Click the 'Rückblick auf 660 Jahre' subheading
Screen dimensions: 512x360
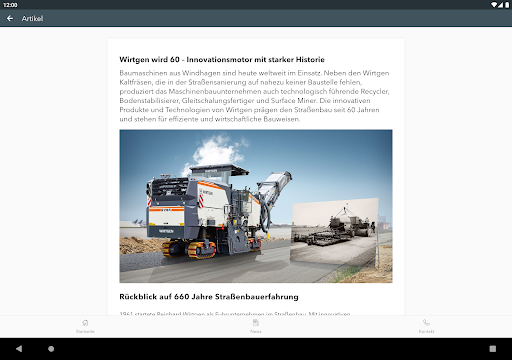tap(209, 297)
